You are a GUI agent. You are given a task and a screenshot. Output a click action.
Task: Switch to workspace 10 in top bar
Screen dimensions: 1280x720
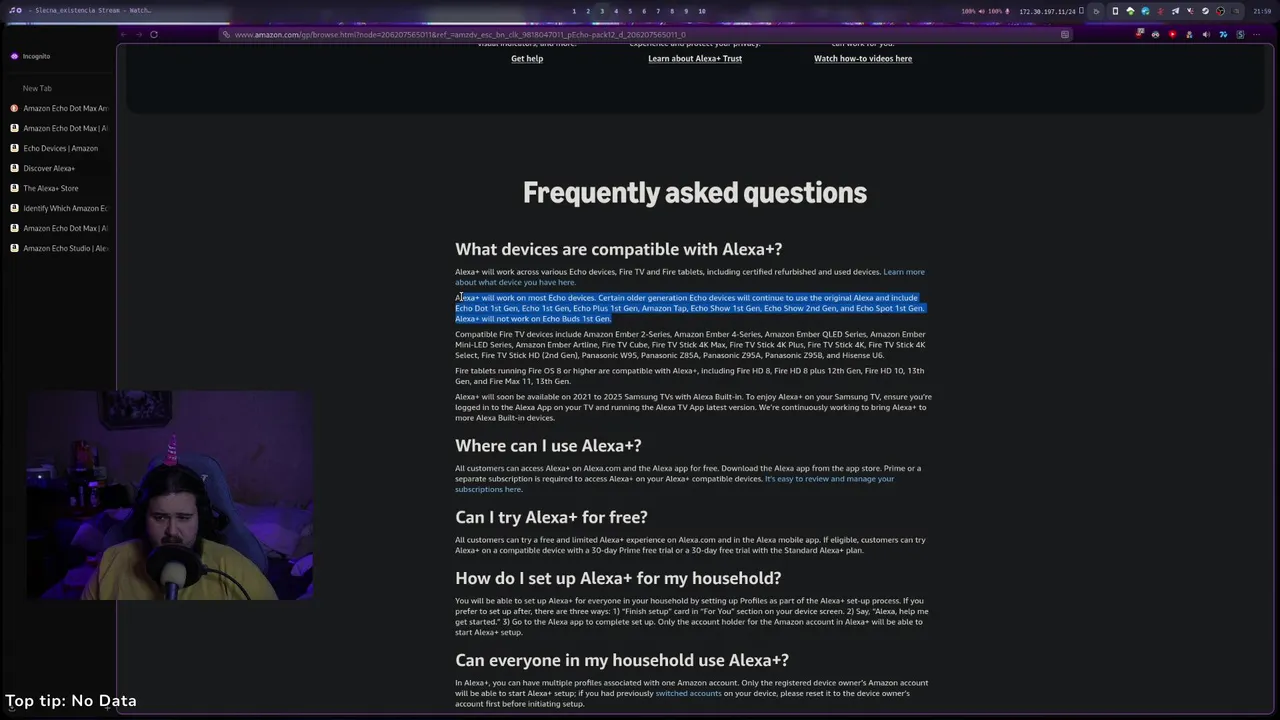701,11
